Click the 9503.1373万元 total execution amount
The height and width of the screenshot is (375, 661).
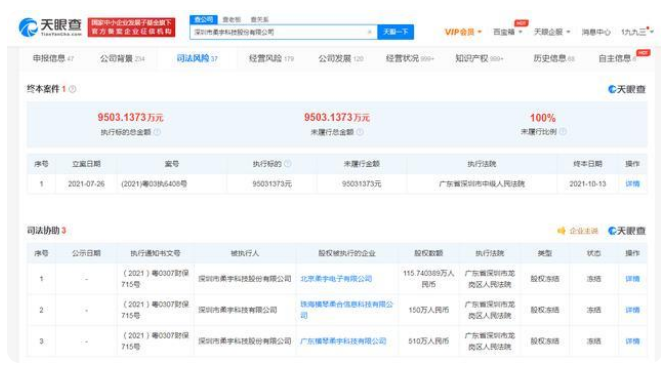(130, 118)
